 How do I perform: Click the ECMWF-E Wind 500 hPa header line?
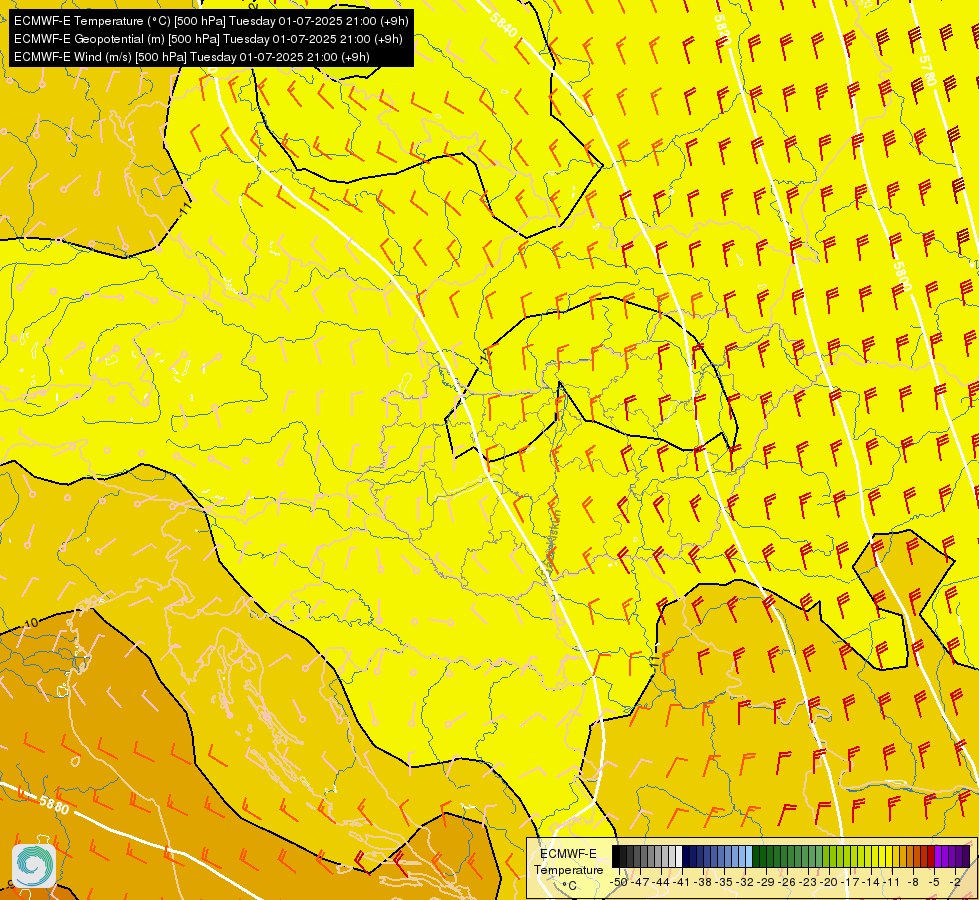pos(192,57)
